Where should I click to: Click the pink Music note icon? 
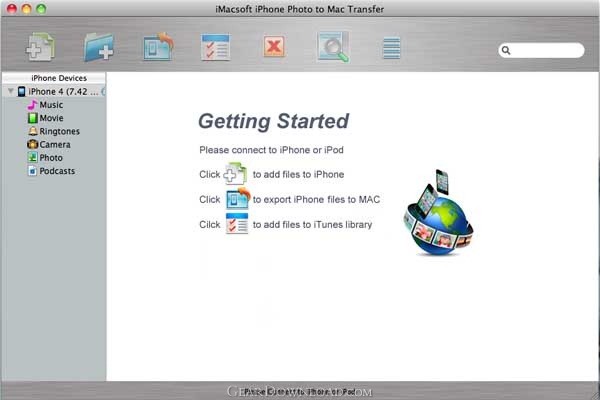33,105
